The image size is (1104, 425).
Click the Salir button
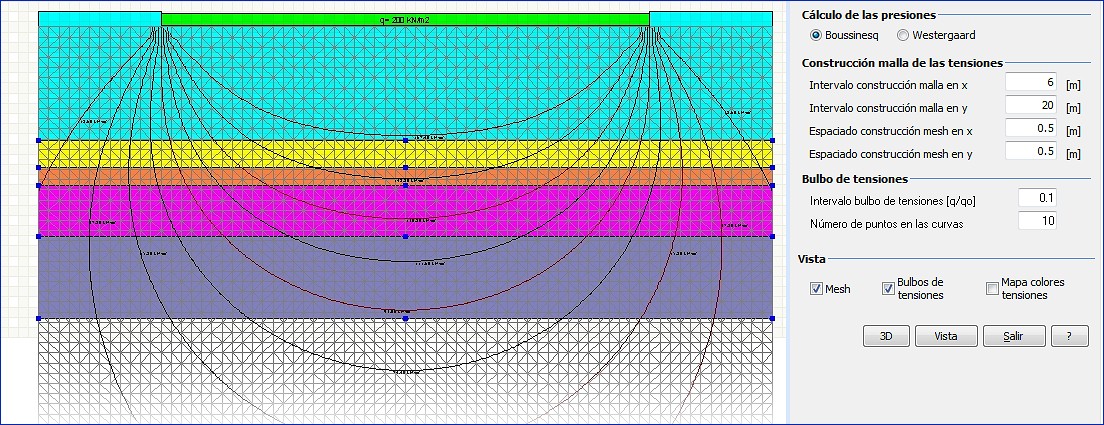click(x=1014, y=336)
